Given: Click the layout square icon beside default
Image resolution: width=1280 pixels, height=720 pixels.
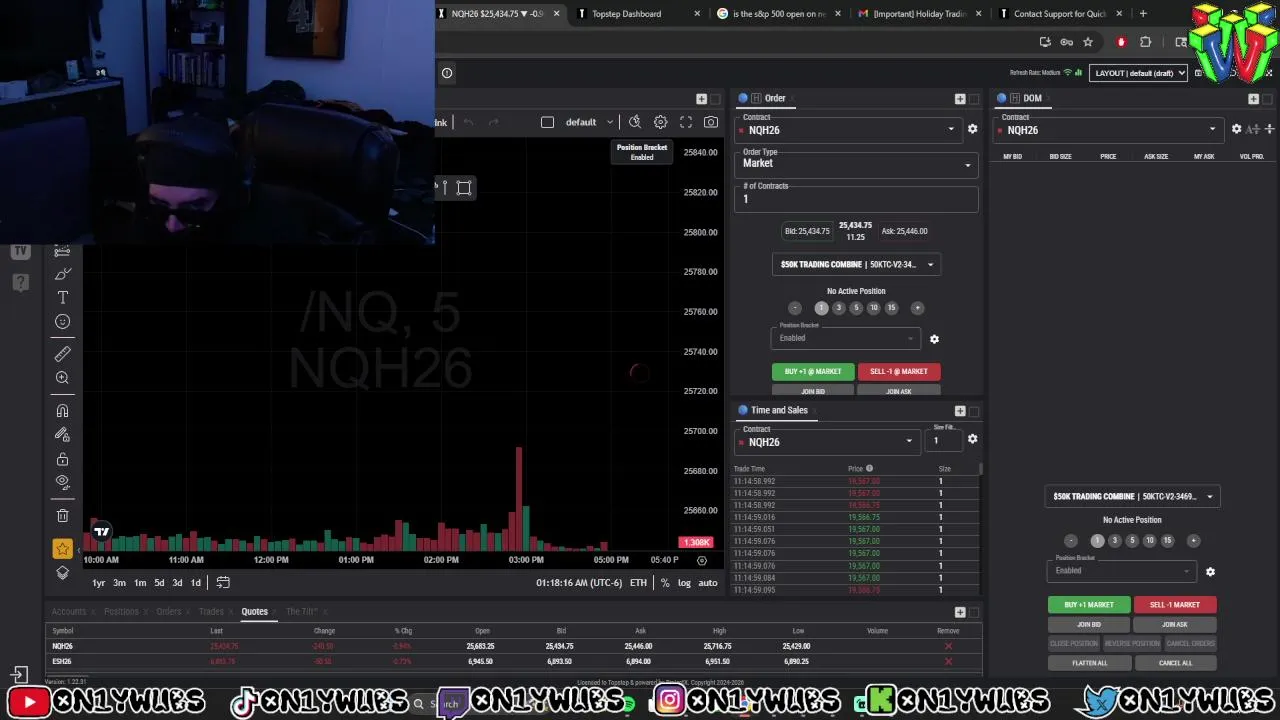Looking at the screenshot, I should pyautogui.click(x=547, y=122).
